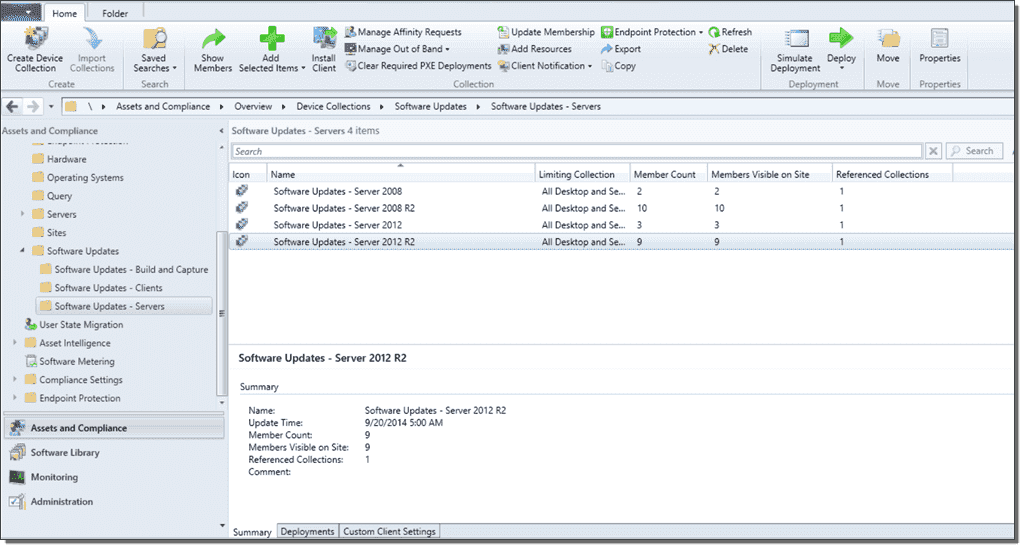The image size is (1024, 549).
Task: Click in the Search input field
Action: coord(577,151)
